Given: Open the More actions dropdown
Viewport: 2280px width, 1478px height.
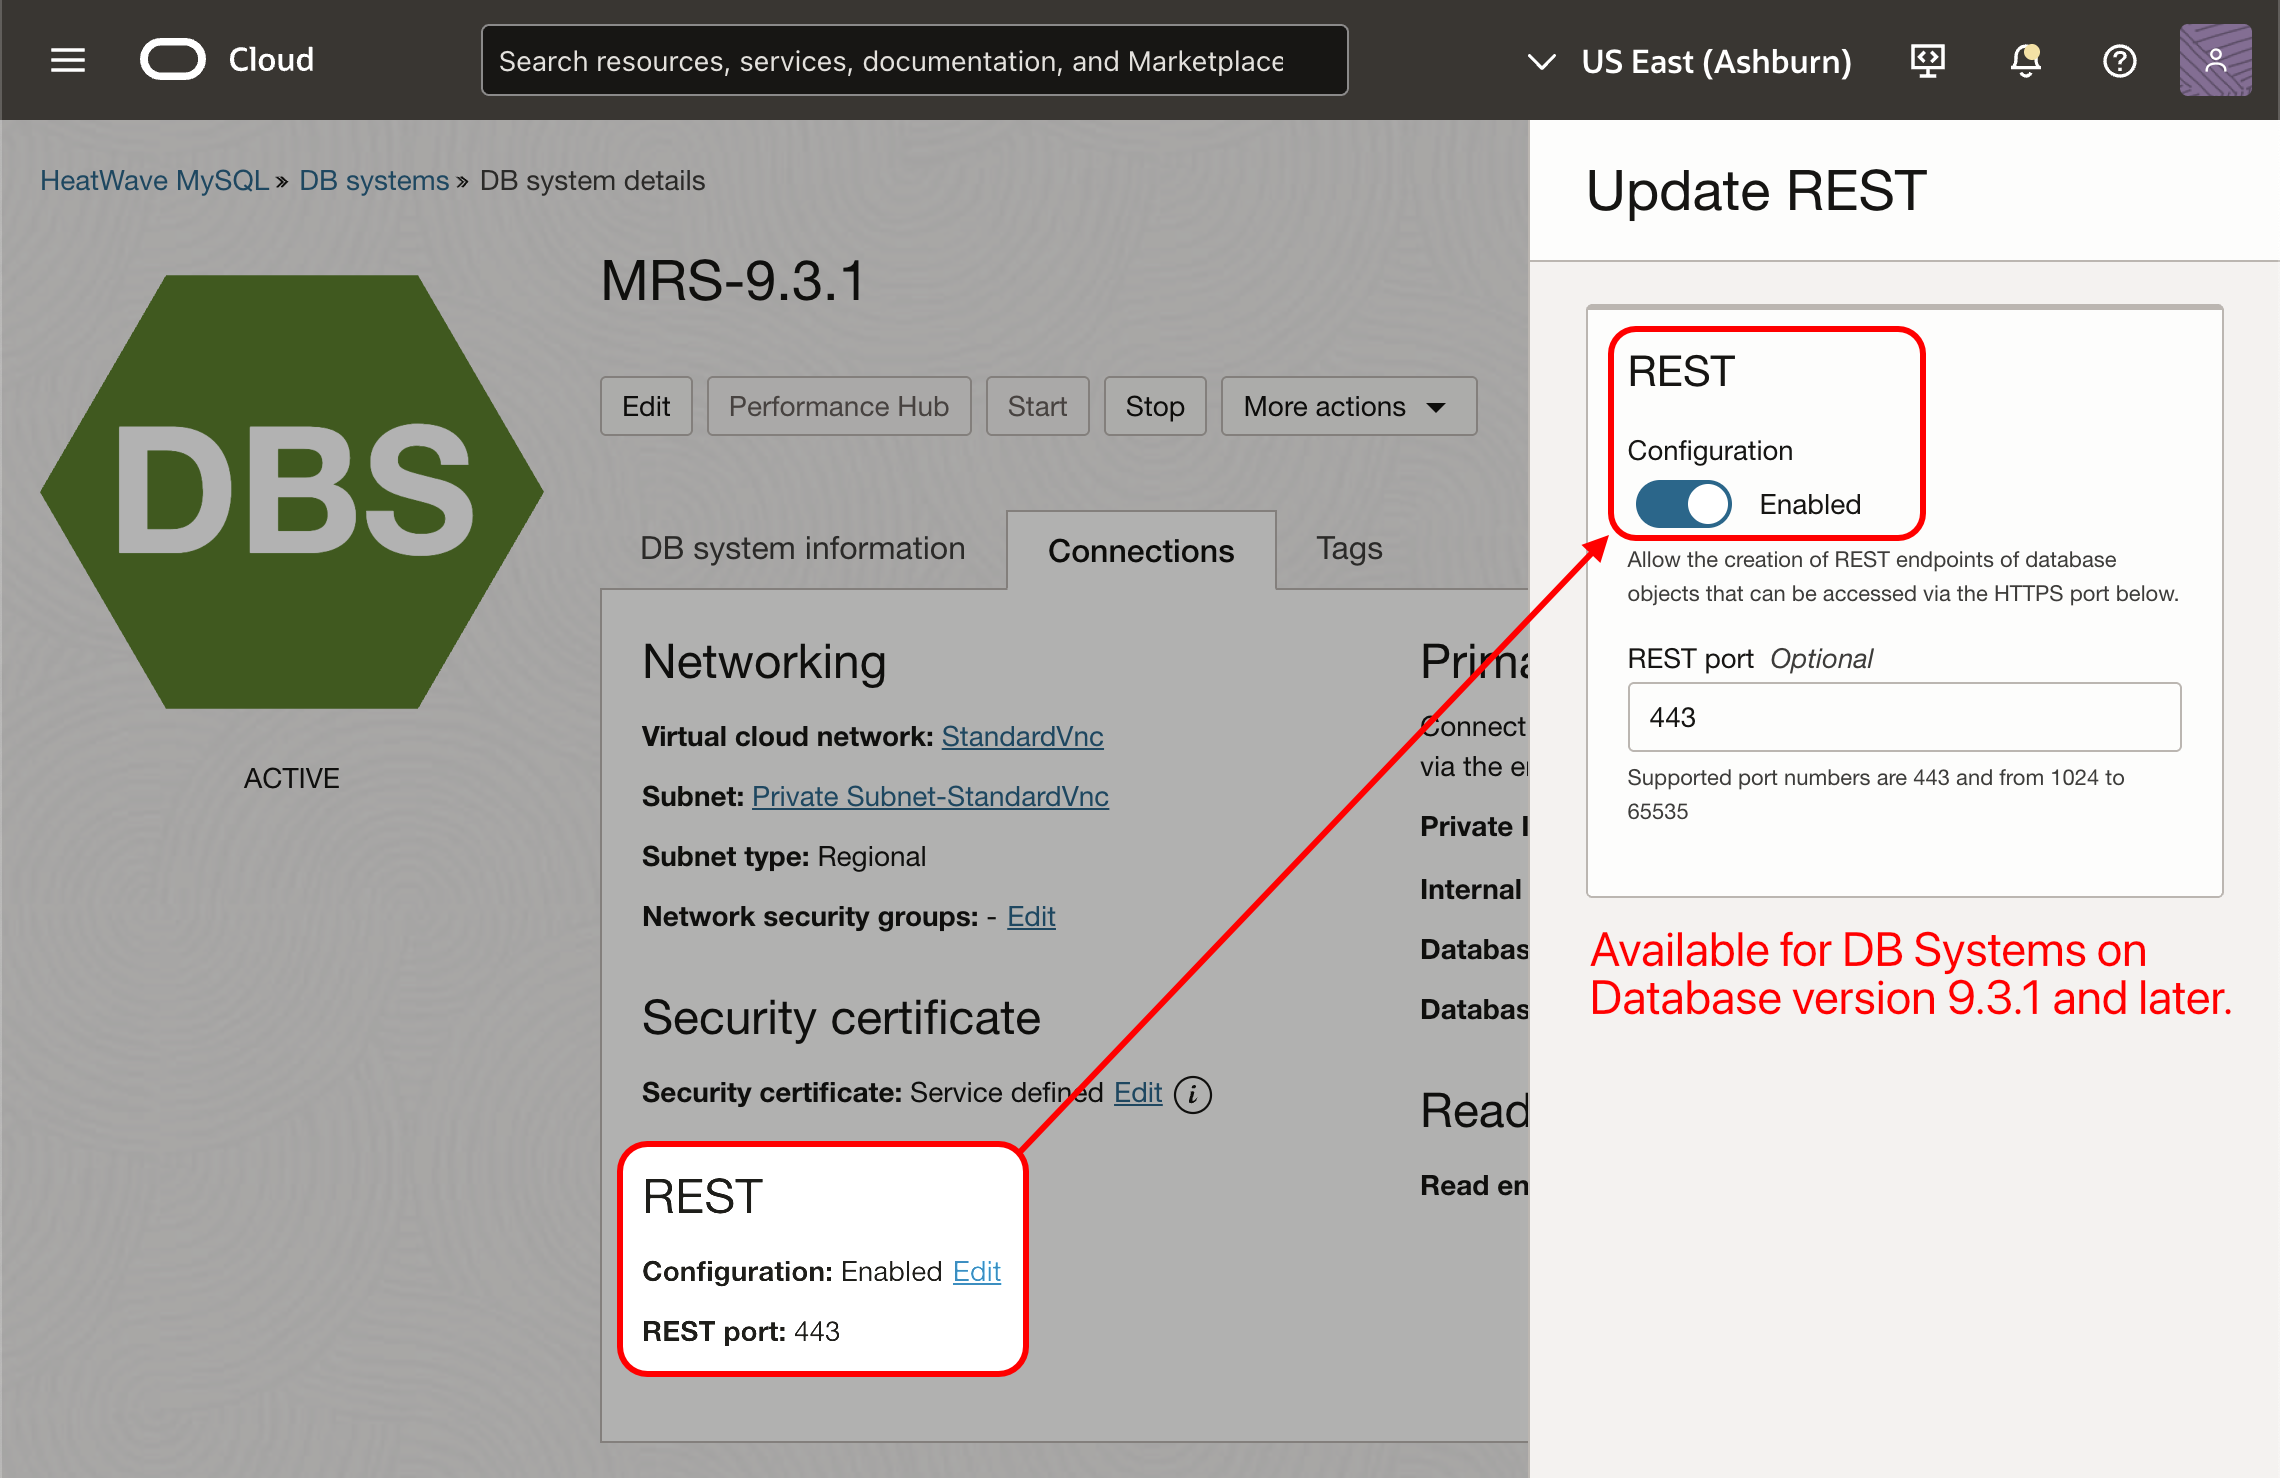Looking at the screenshot, I should pyautogui.click(x=1348, y=406).
